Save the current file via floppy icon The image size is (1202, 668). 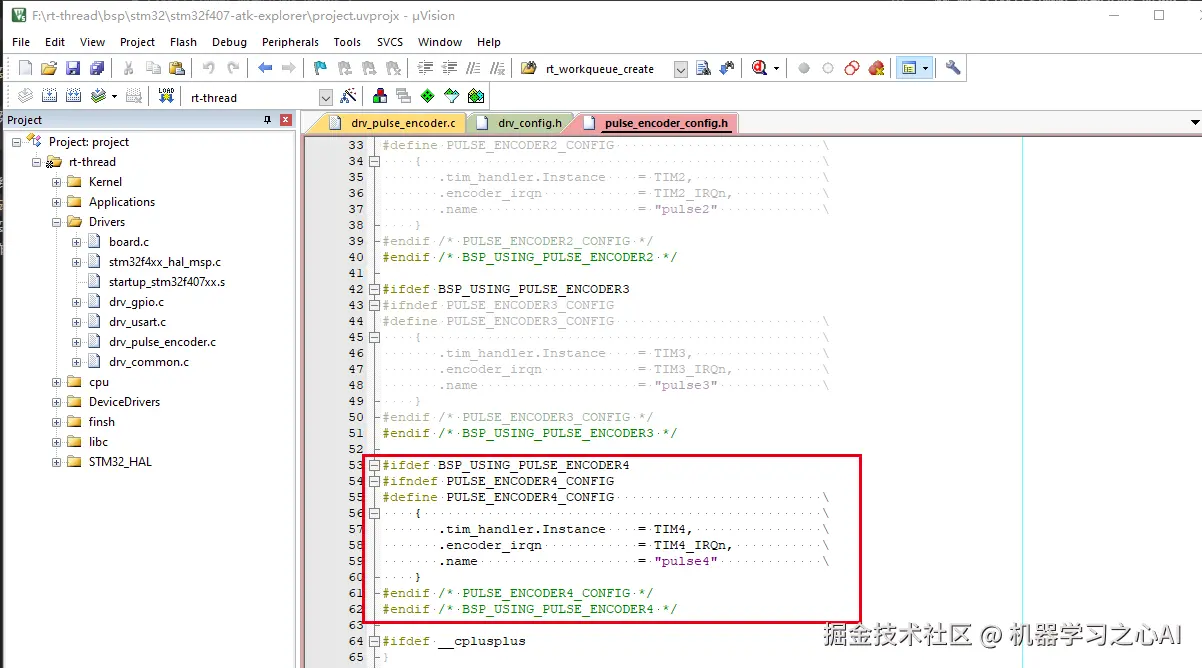73,68
